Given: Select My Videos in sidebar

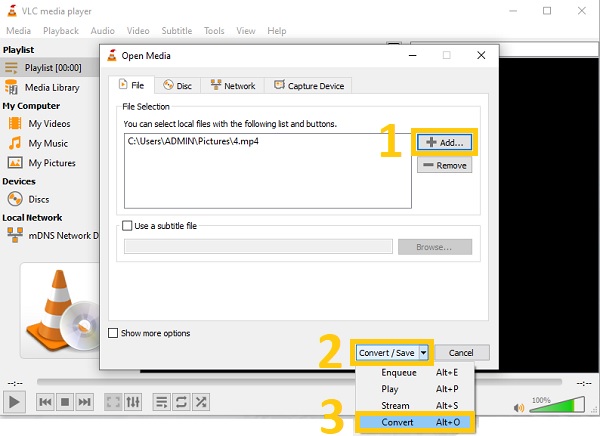Looking at the screenshot, I should pyautogui.click(x=50, y=124).
